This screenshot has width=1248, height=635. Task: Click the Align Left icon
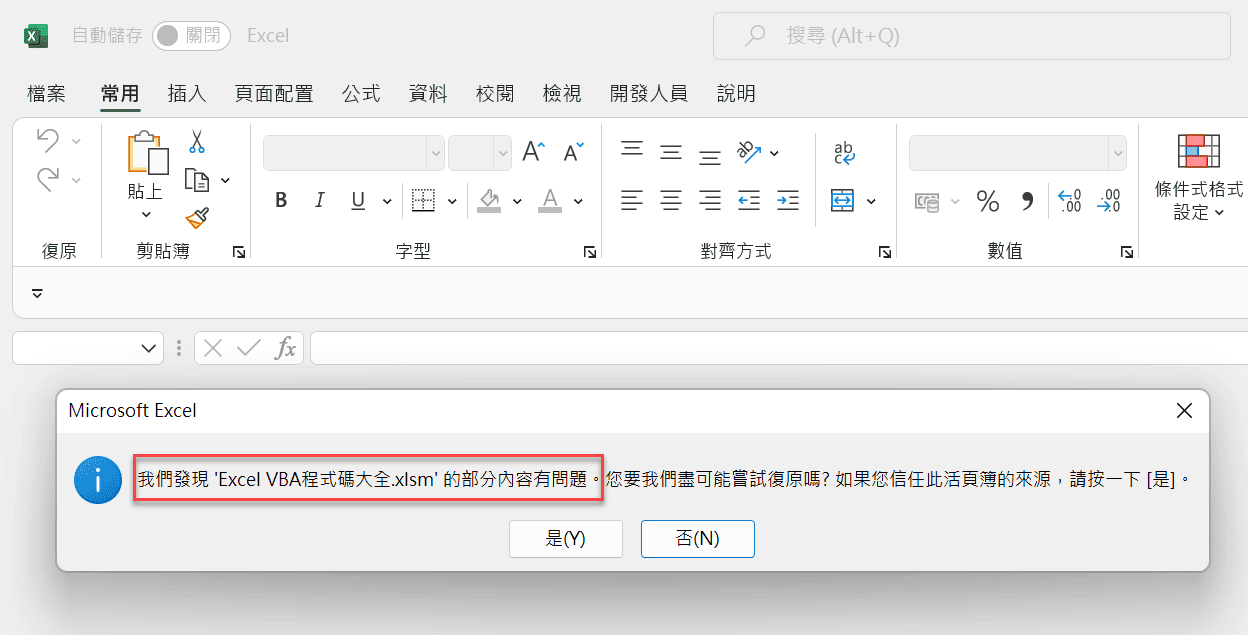[631, 200]
